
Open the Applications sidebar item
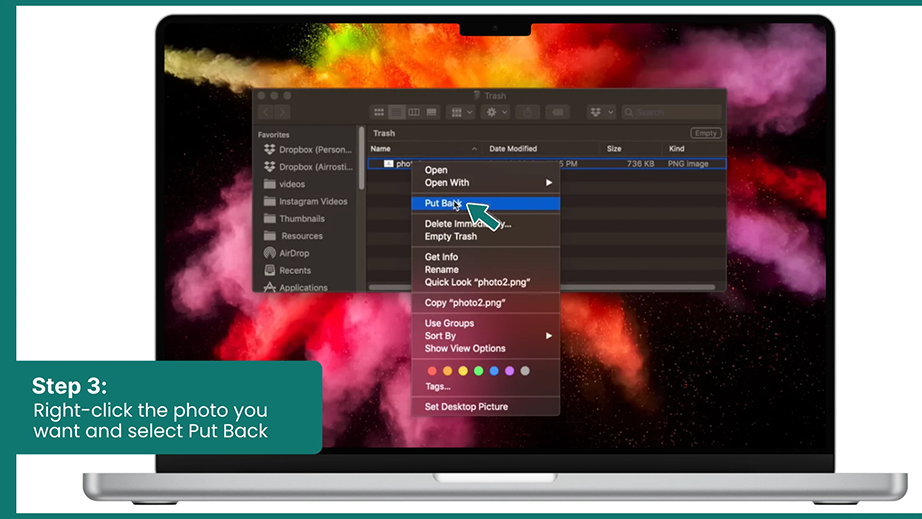[x=296, y=287]
